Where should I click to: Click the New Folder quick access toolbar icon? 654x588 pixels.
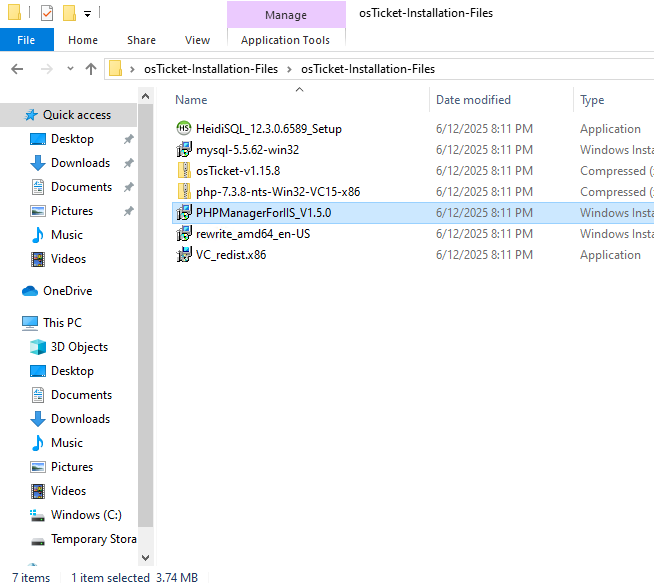[69, 13]
